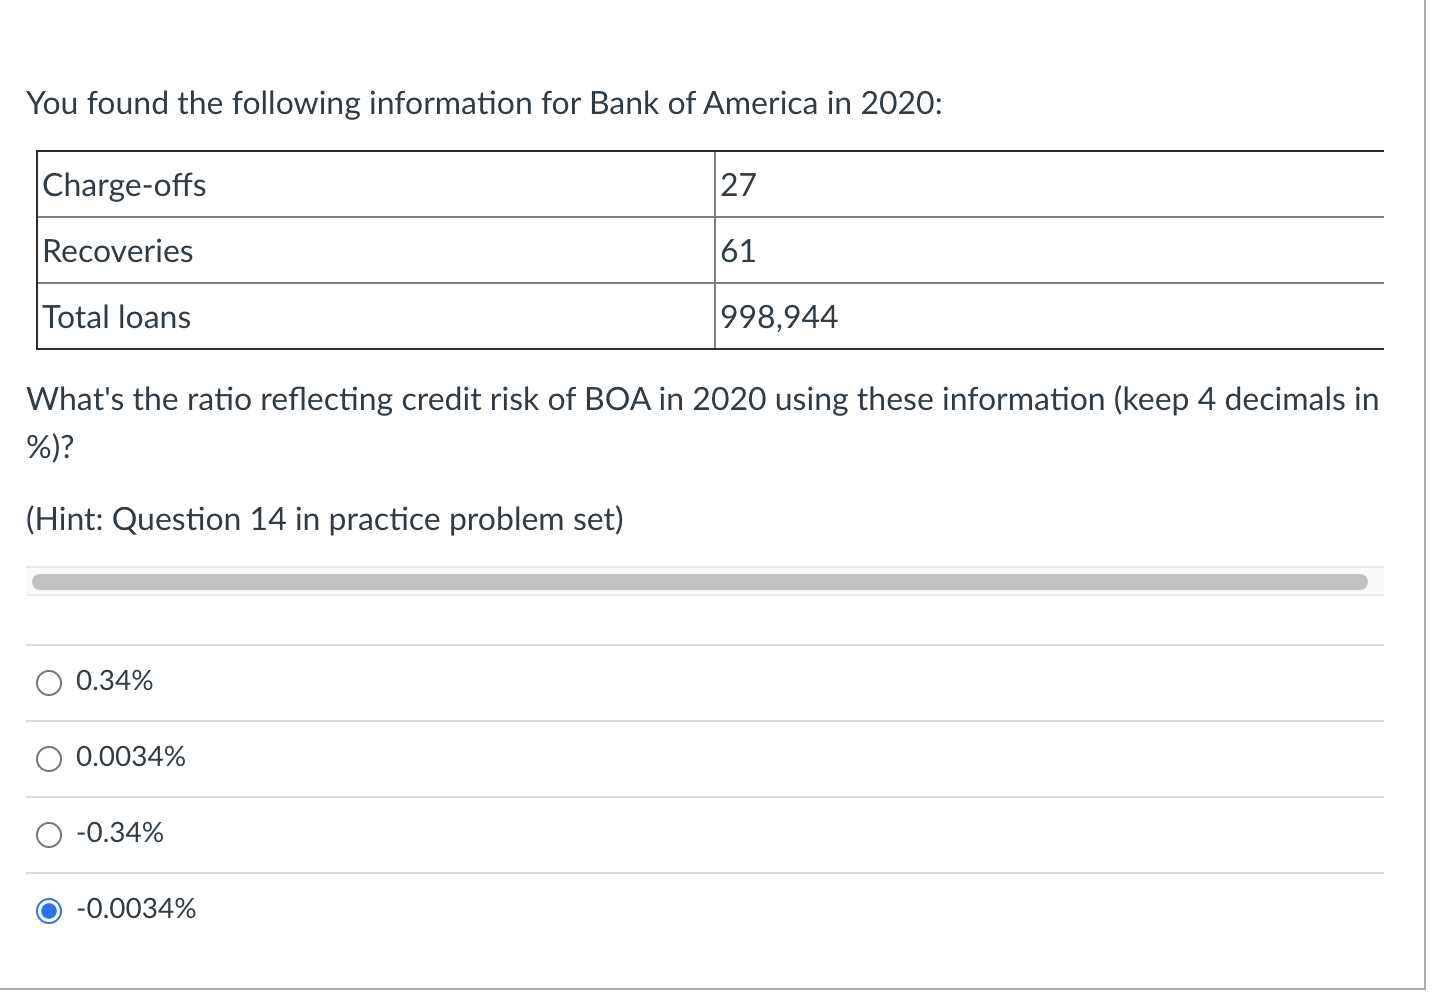Click the Charge-offs table row
The height and width of the screenshot is (998, 1434).
[375, 184]
